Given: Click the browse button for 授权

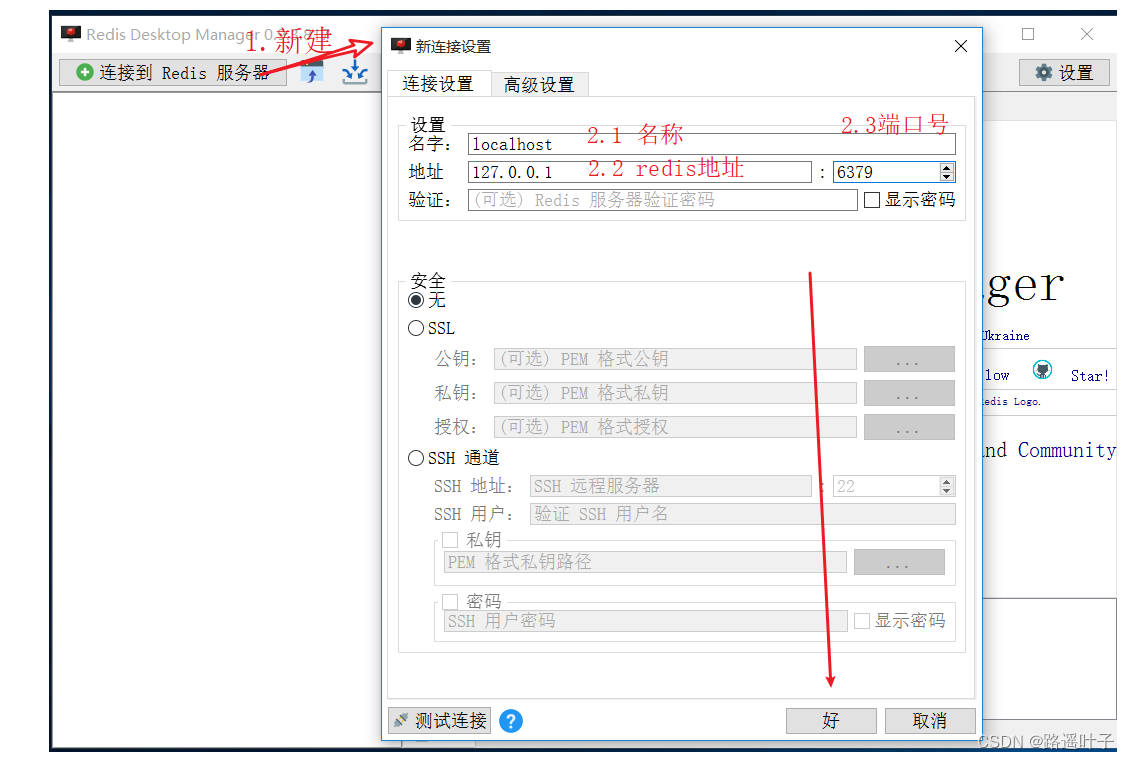Looking at the screenshot, I should (909, 426).
